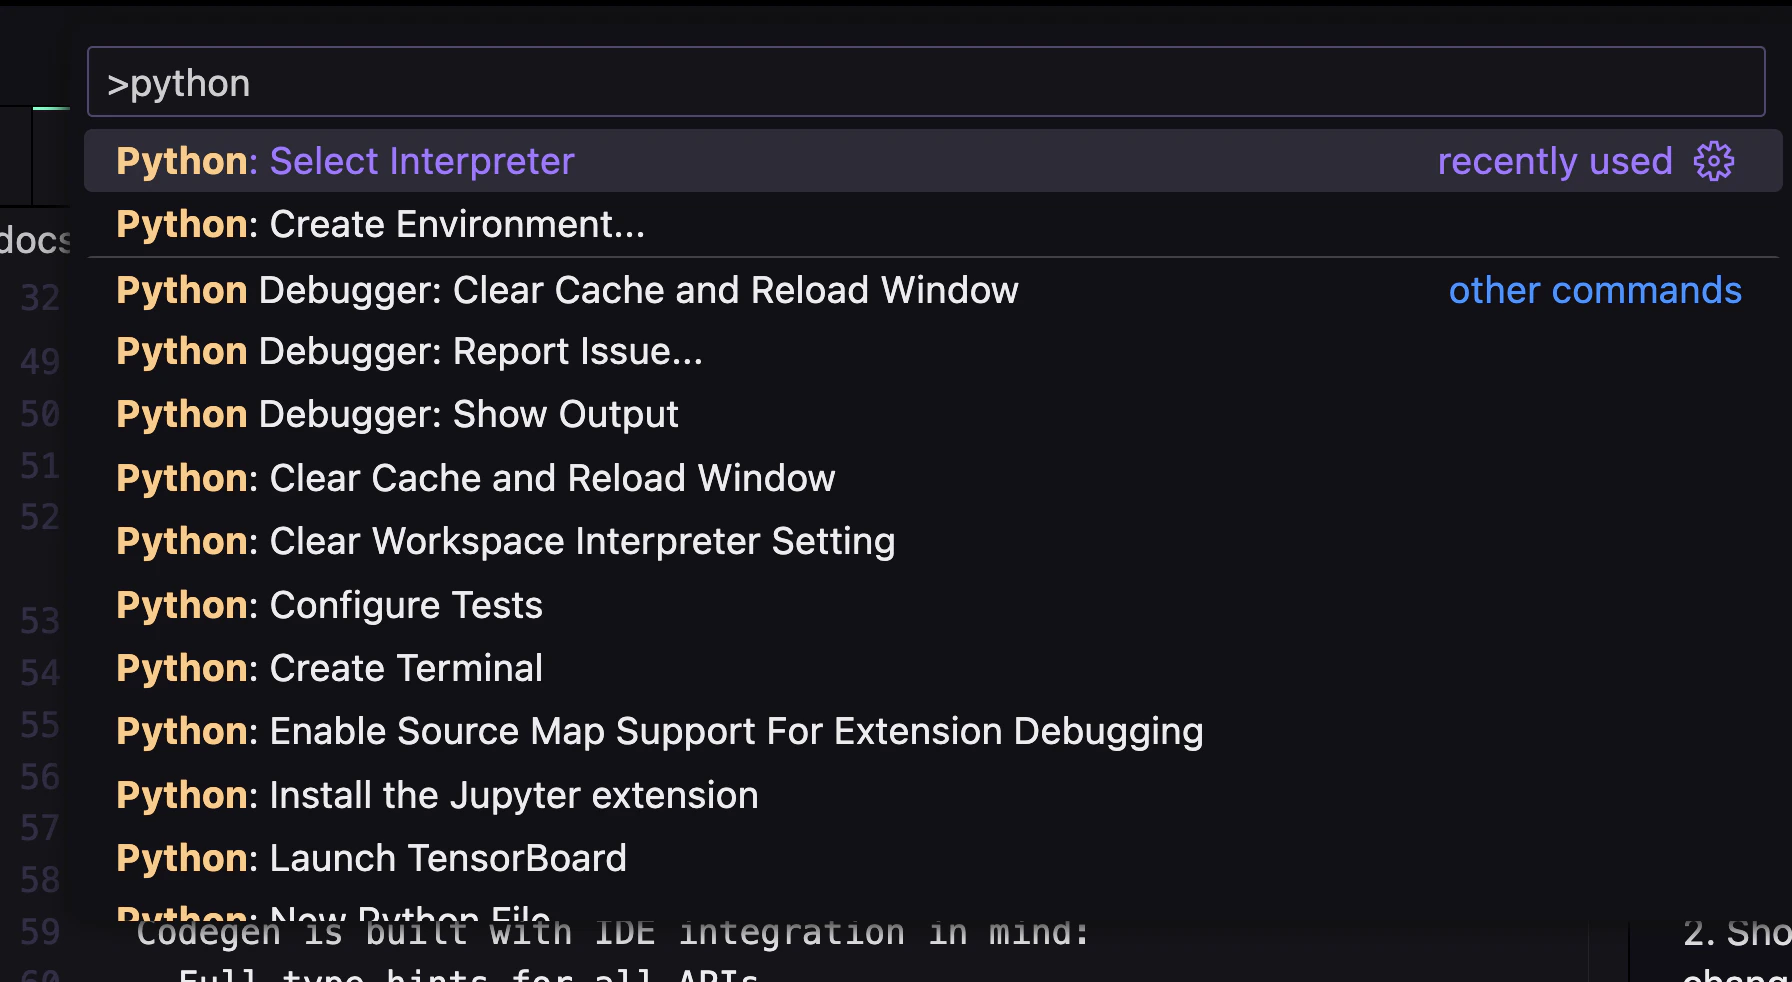
Task: Open keybinding gear for Select Interpreter
Action: (1713, 161)
